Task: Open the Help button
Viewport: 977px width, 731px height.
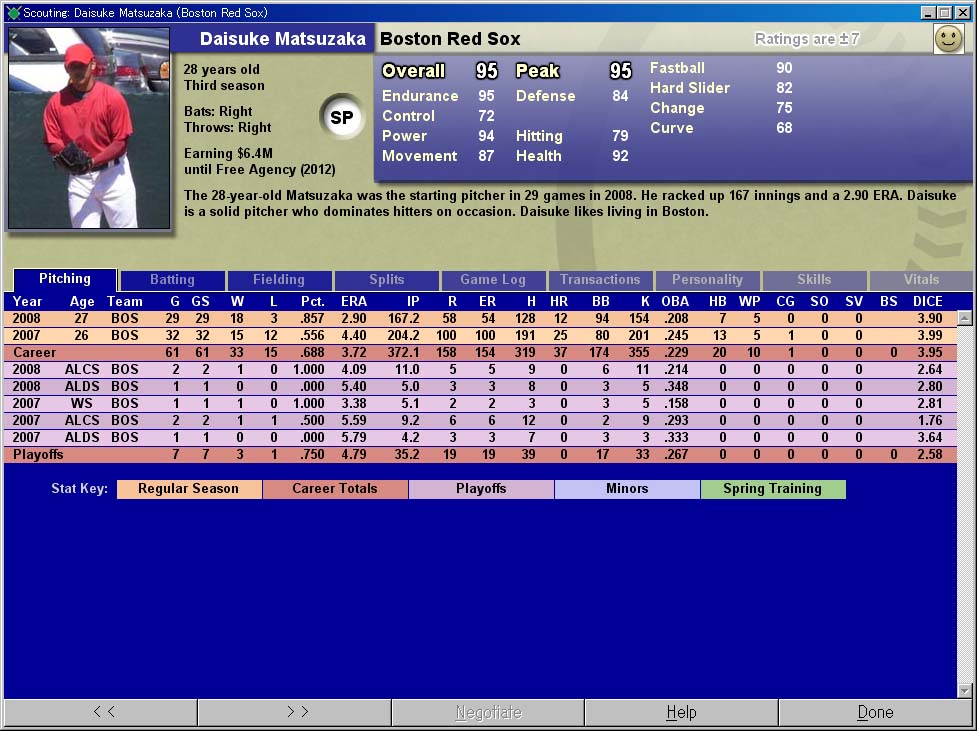Action: (681, 712)
